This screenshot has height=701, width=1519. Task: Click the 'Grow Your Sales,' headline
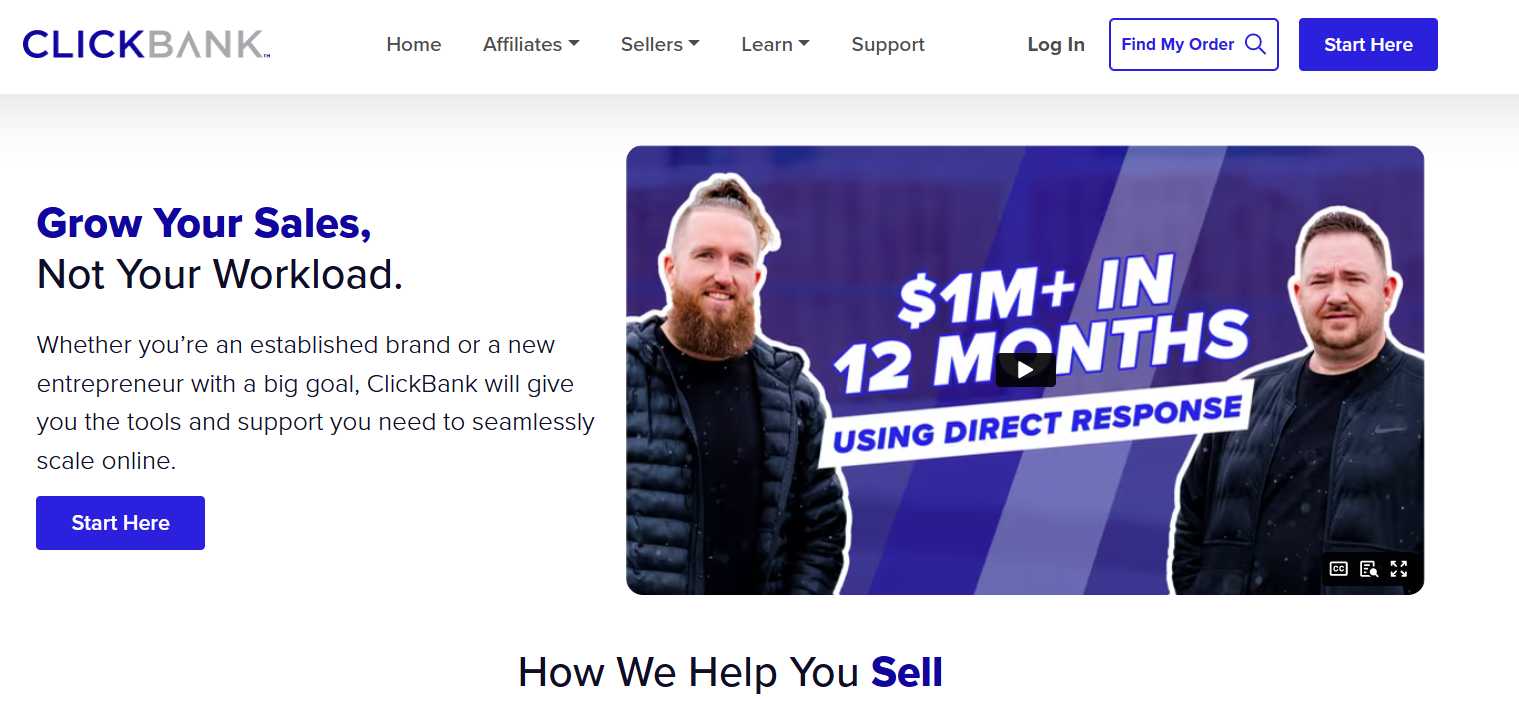coord(204,223)
